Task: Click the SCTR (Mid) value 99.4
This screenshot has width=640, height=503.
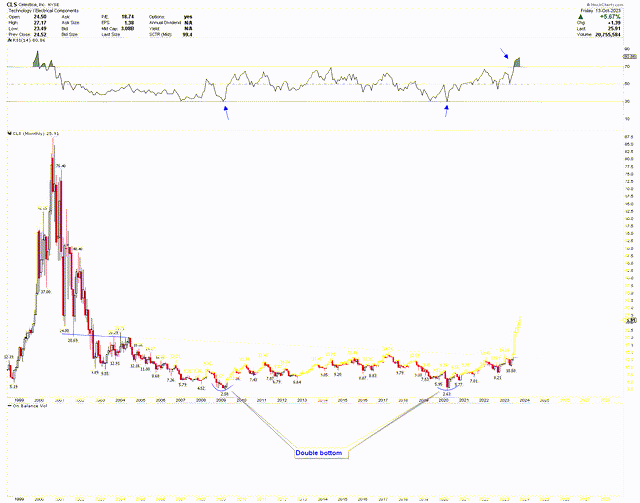Action: click(188, 35)
